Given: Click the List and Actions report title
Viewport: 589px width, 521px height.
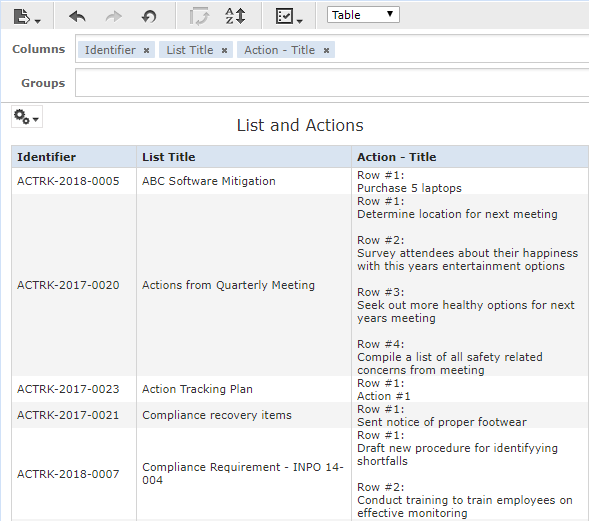Looking at the screenshot, I should pos(300,125).
